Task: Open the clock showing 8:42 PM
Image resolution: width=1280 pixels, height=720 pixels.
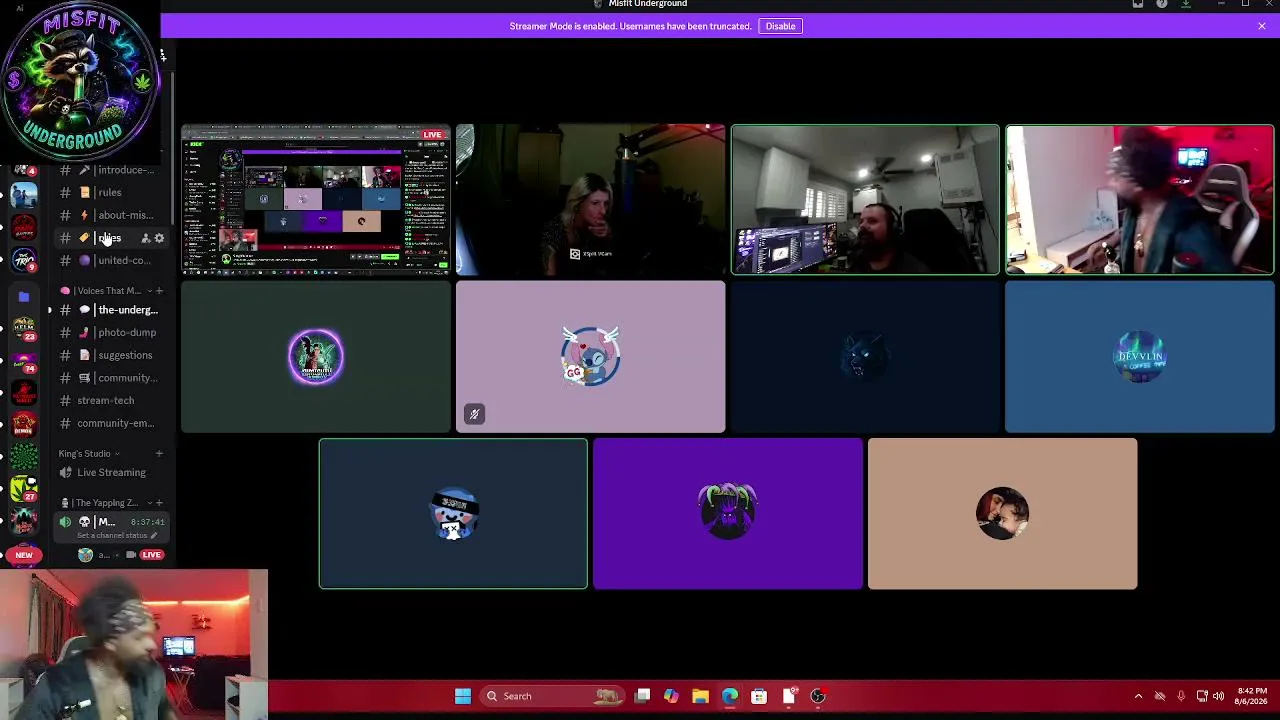Action: (x=1250, y=696)
